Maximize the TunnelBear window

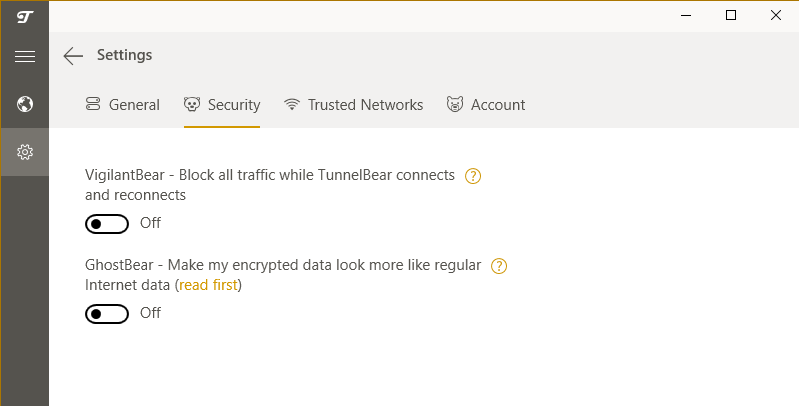[731, 15]
